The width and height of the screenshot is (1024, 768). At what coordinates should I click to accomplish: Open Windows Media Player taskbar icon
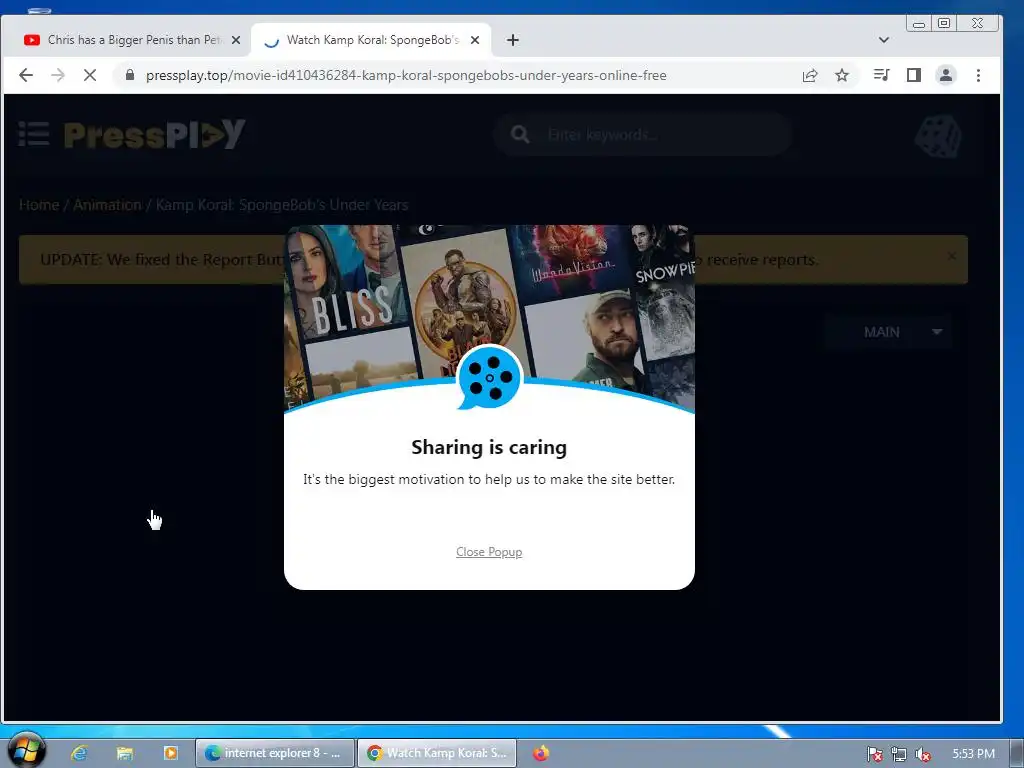(170, 753)
